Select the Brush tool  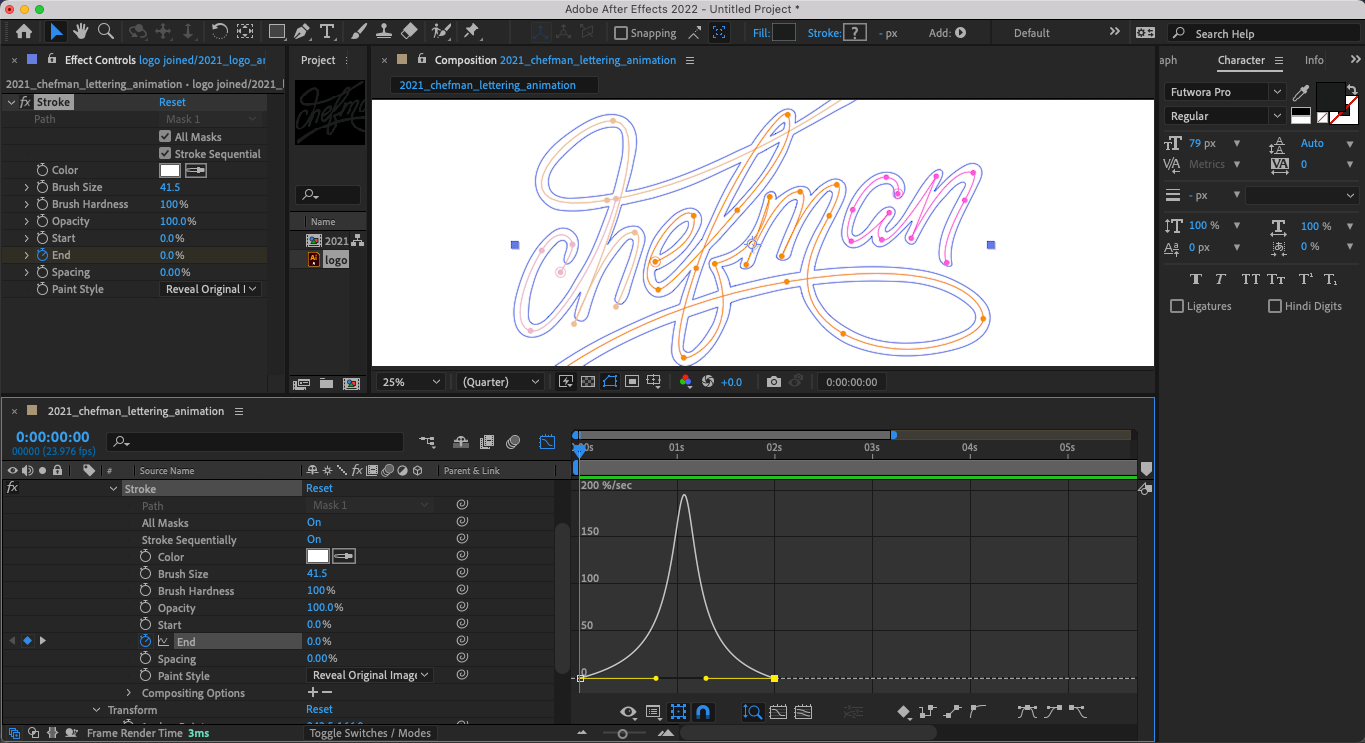pyautogui.click(x=358, y=32)
